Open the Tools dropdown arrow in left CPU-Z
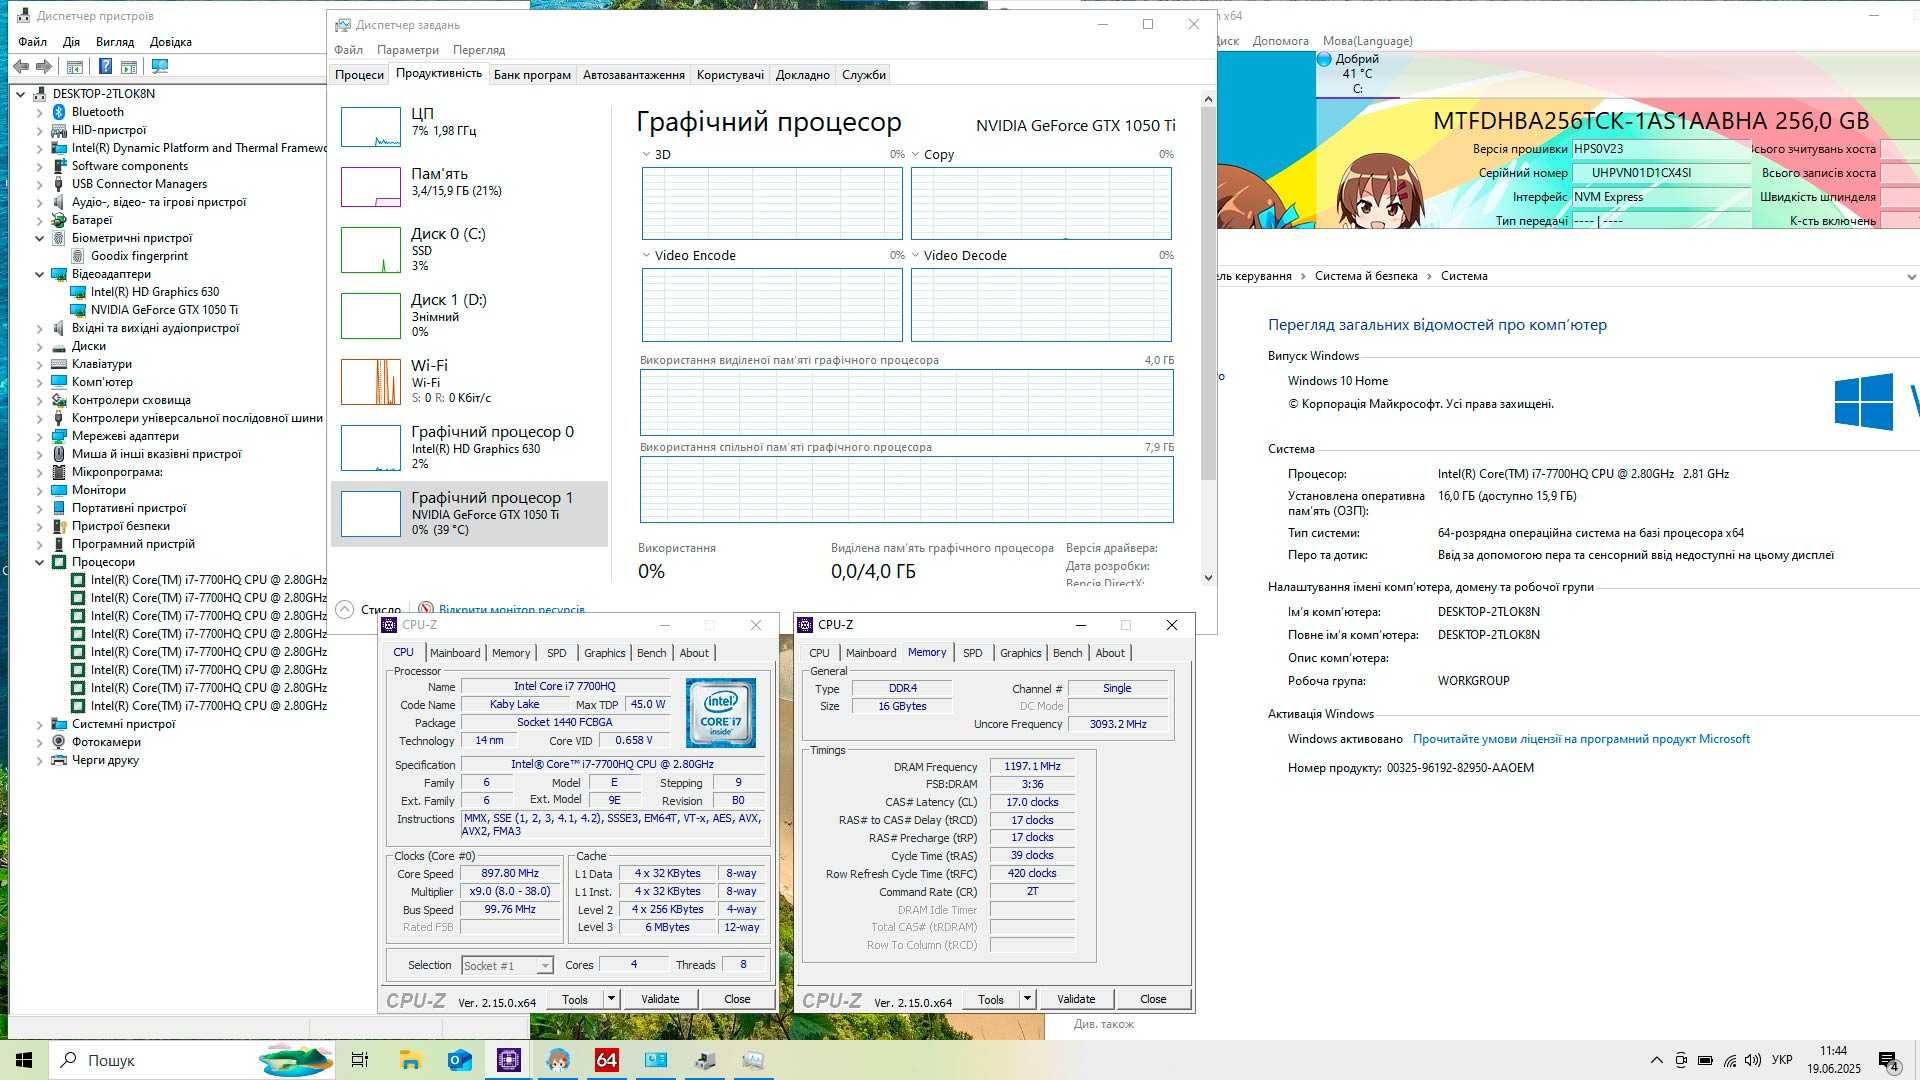Viewport: 1920px width, 1080px height. point(611,999)
